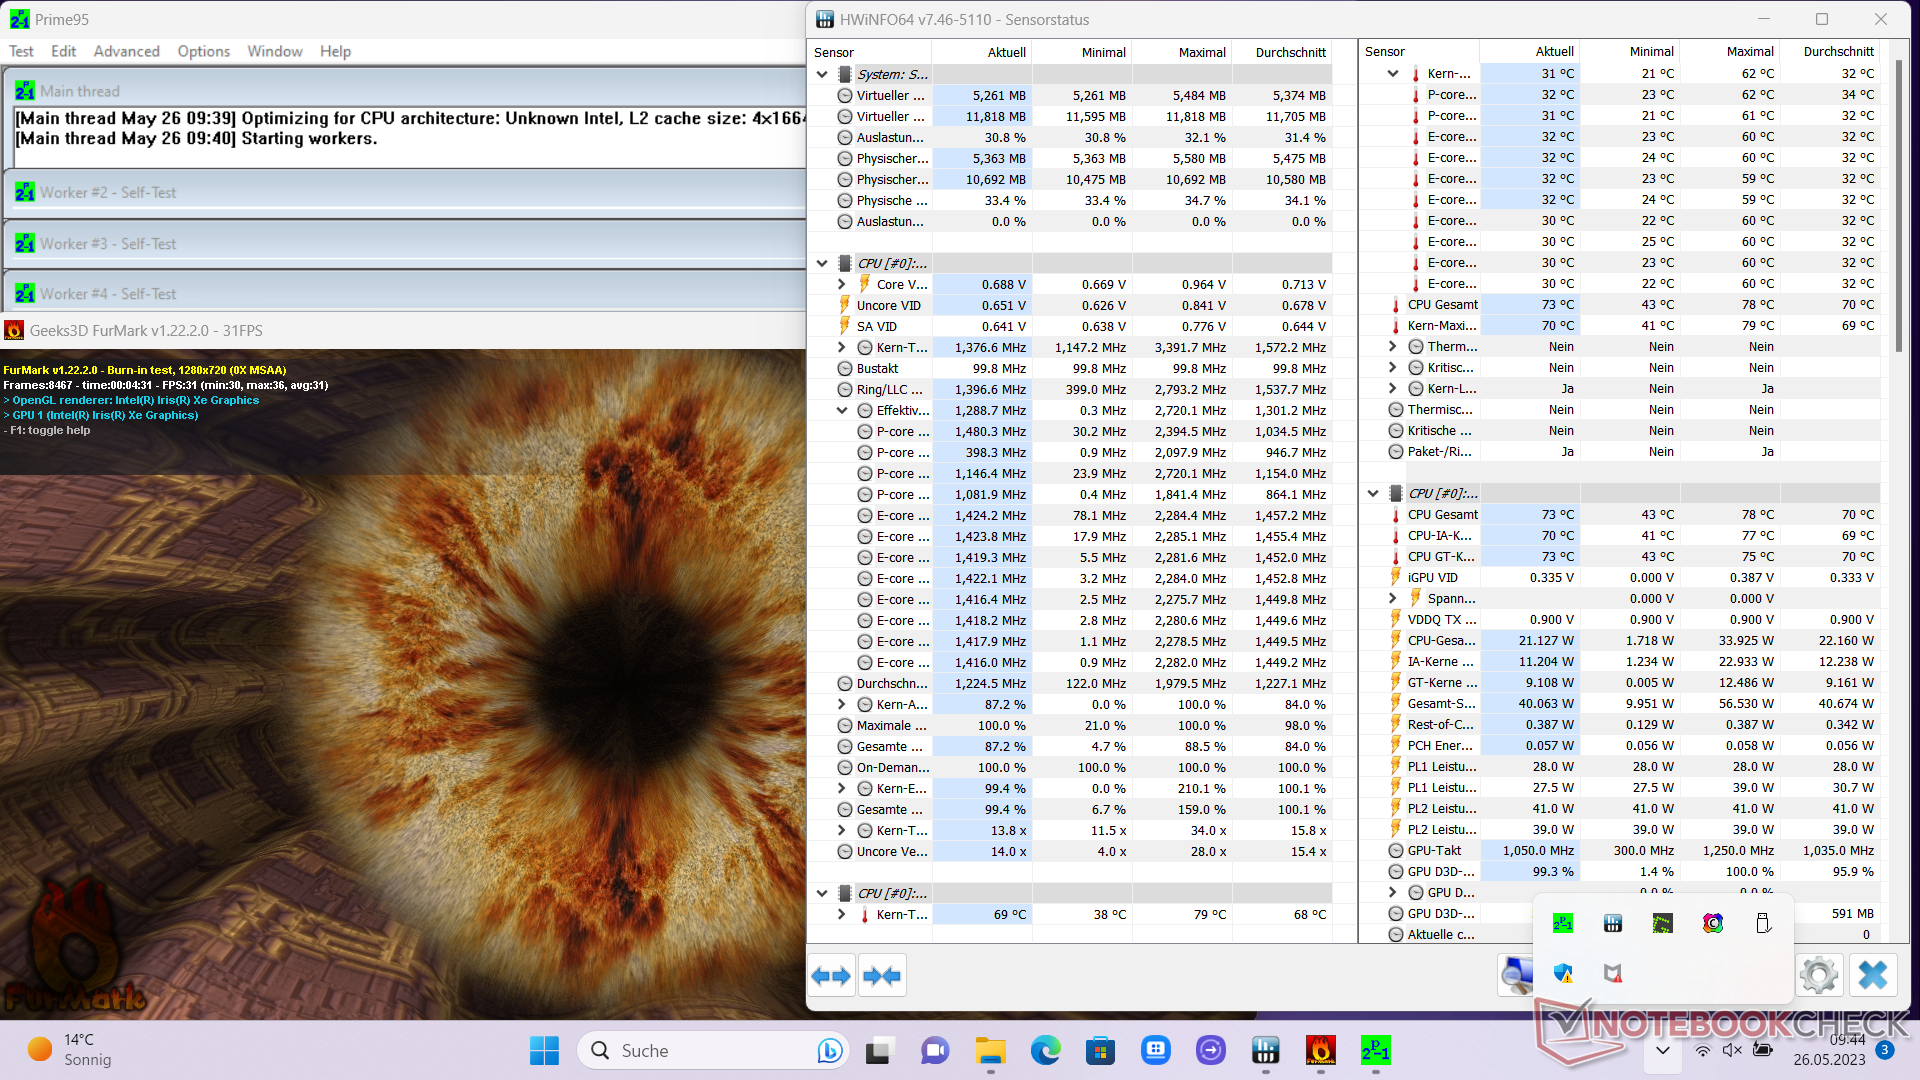Open Windows Security shield tray icon
1920x1080 pixels.
(x=1563, y=973)
